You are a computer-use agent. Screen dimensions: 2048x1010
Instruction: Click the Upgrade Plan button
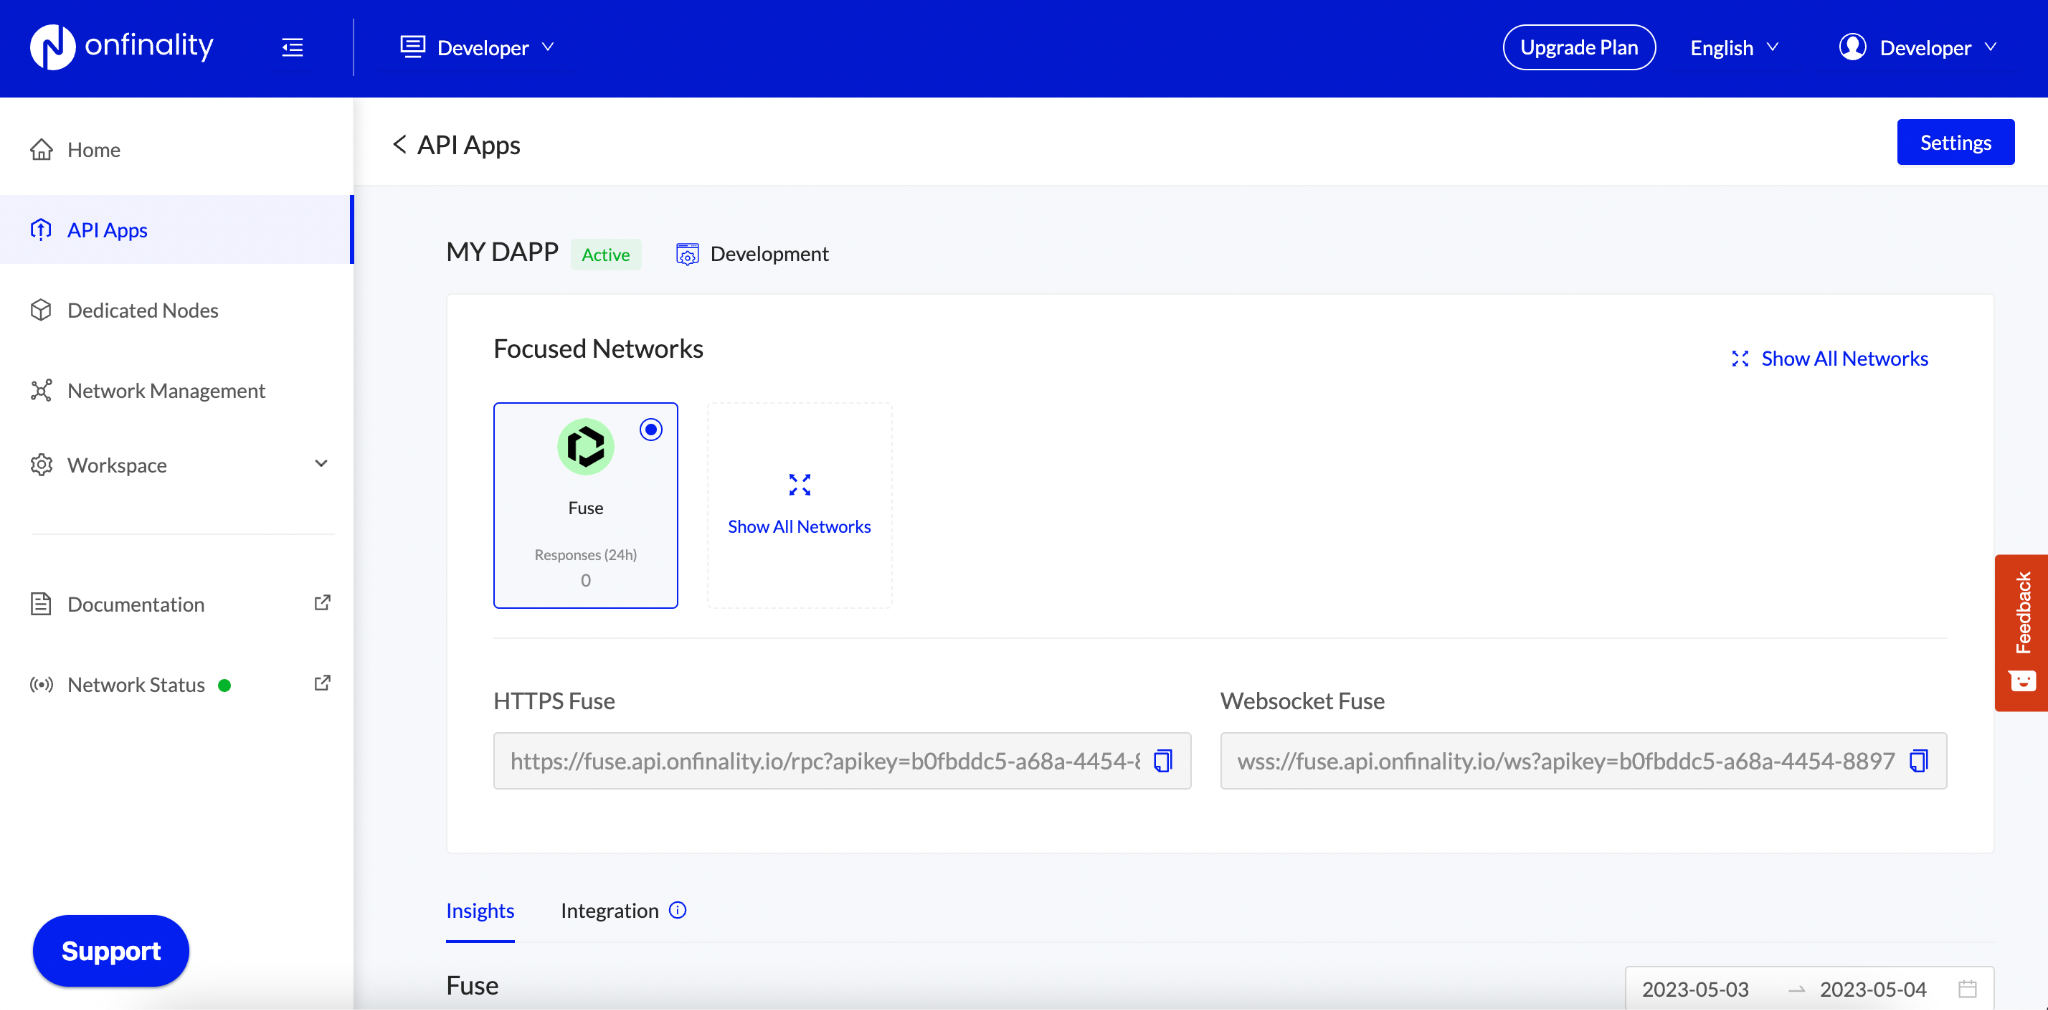1579,47
